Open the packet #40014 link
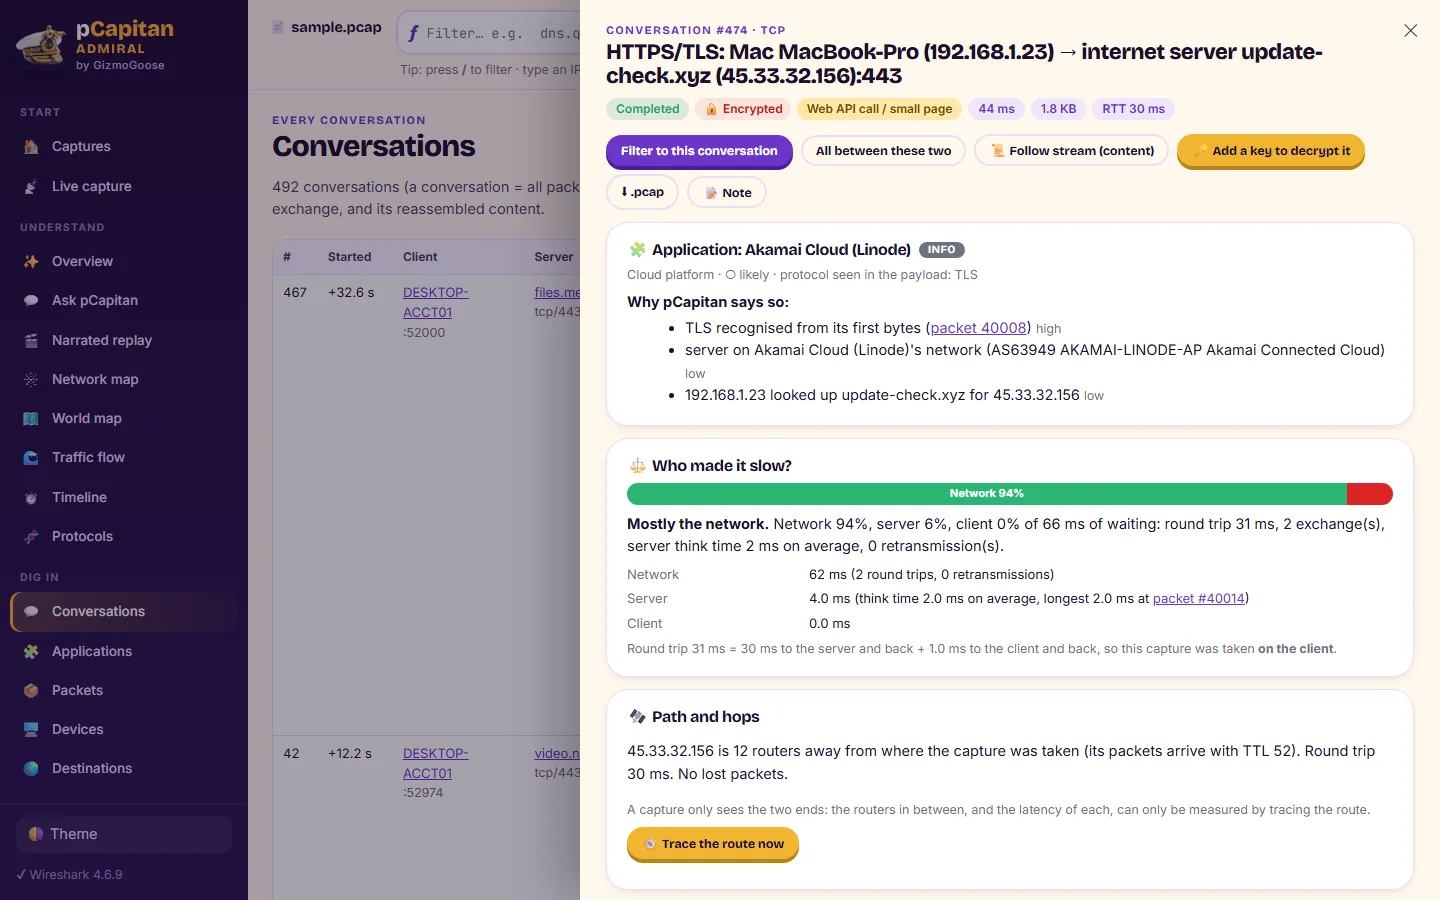 (1198, 599)
